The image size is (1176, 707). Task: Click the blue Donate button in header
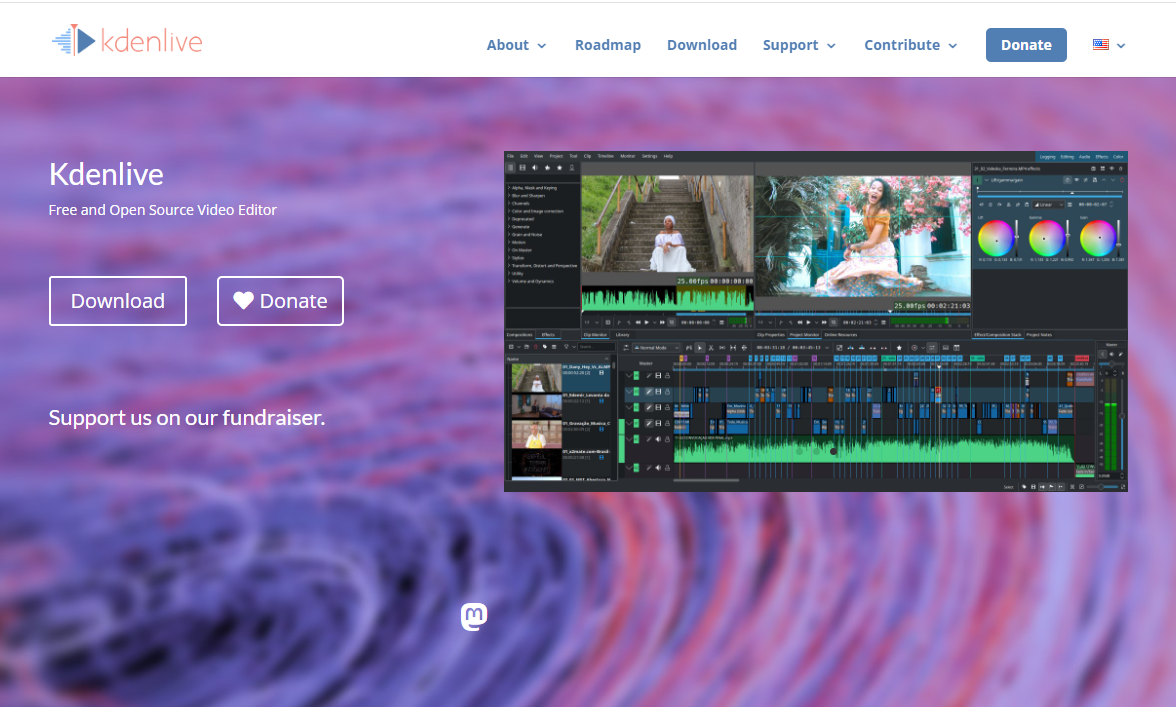pyautogui.click(x=1026, y=45)
